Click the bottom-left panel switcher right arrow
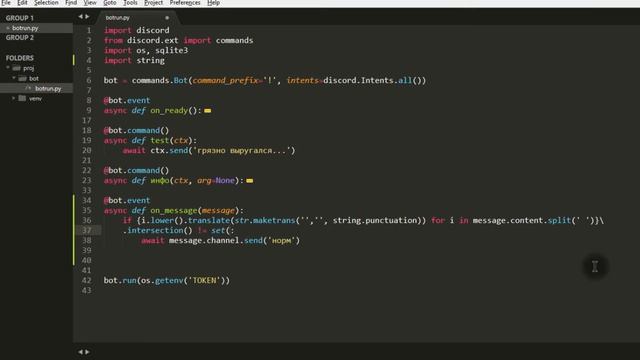Screen dimensions: 640x360 tap(87, 352)
